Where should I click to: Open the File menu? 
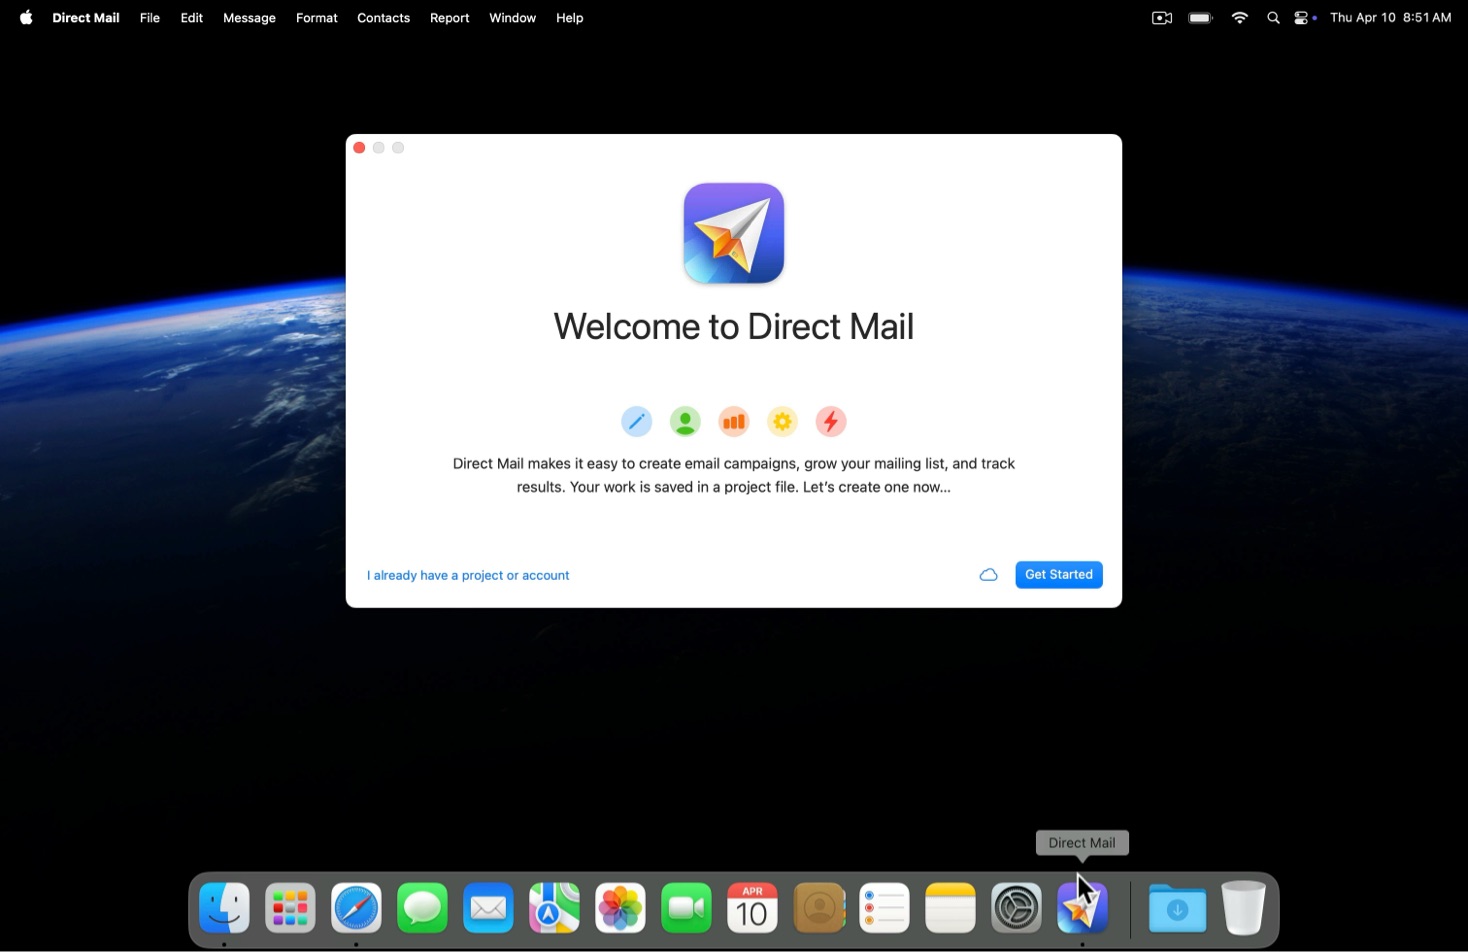[x=149, y=18]
